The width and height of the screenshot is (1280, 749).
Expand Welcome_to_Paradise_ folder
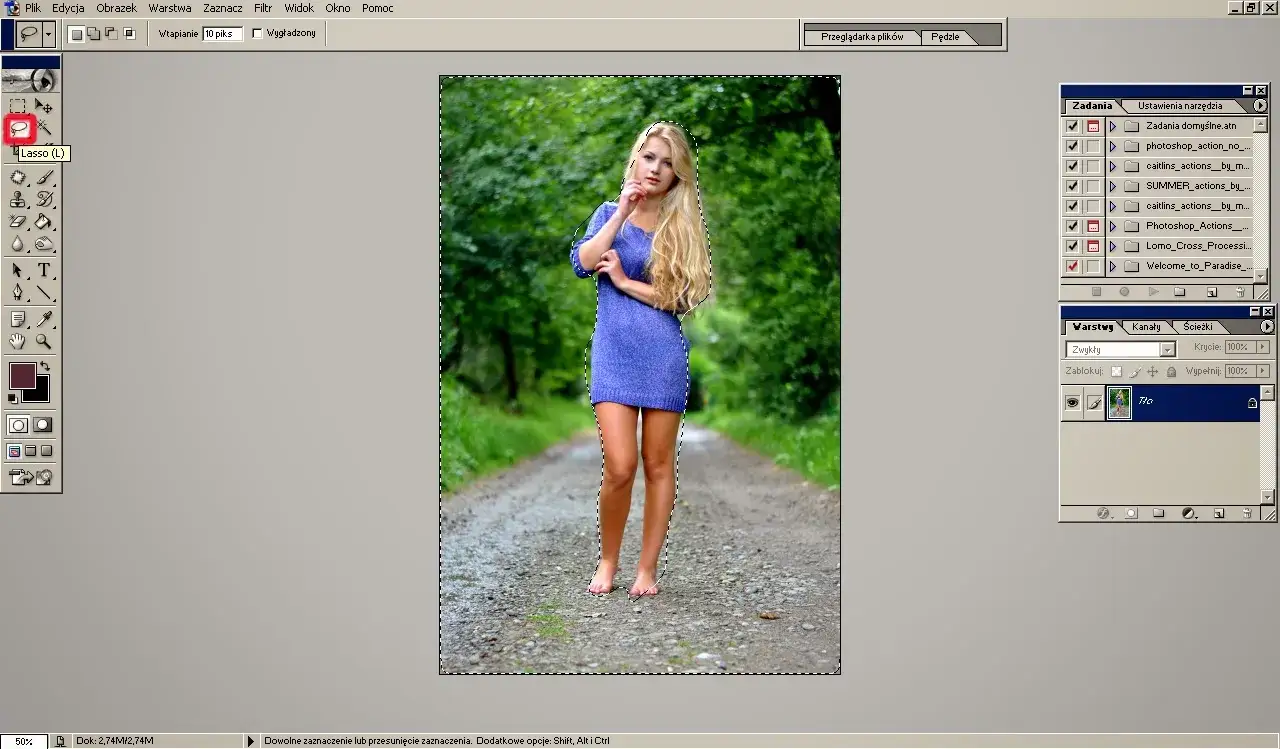coord(1112,266)
